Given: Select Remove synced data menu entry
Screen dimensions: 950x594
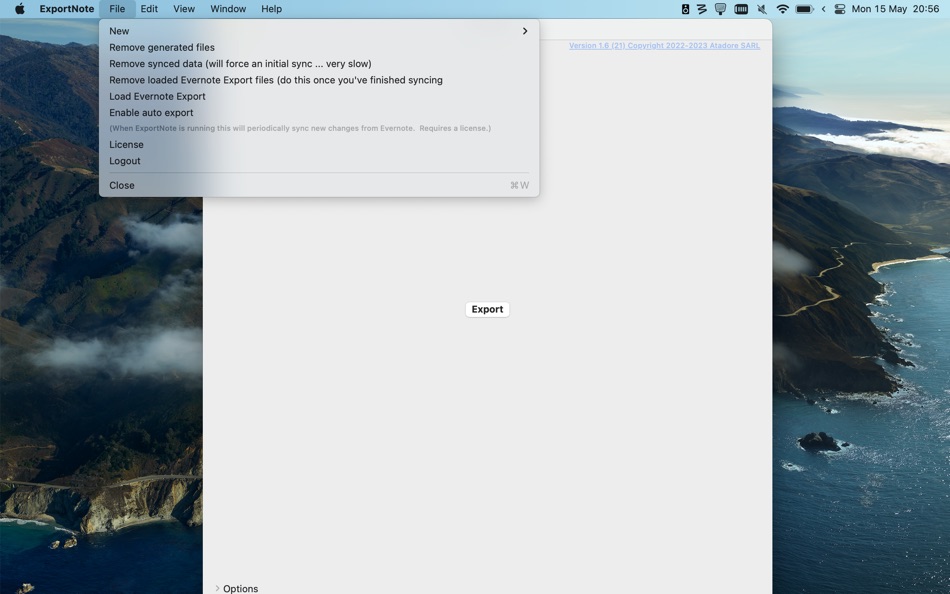Looking at the screenshot, I should [319, 64].
